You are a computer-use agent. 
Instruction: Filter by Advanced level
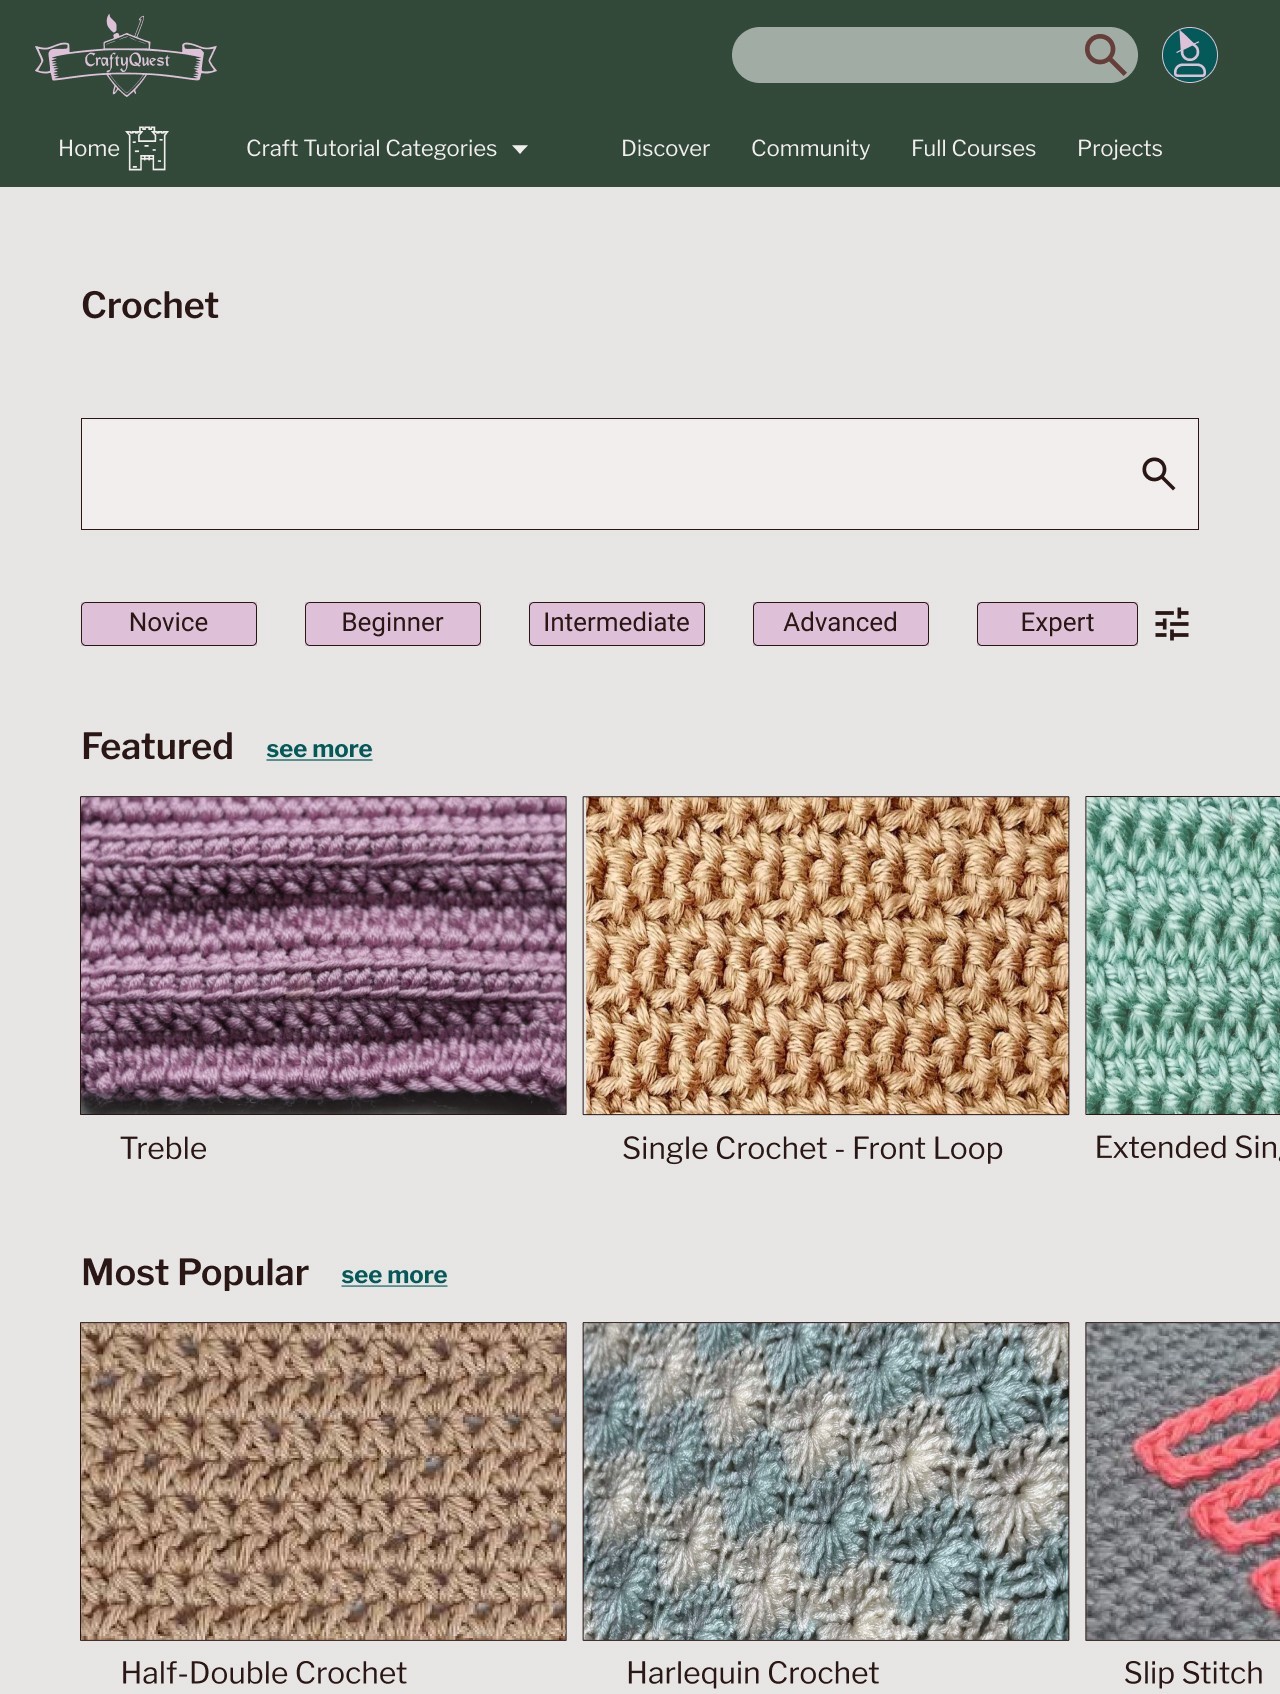[x=841, y=623]
